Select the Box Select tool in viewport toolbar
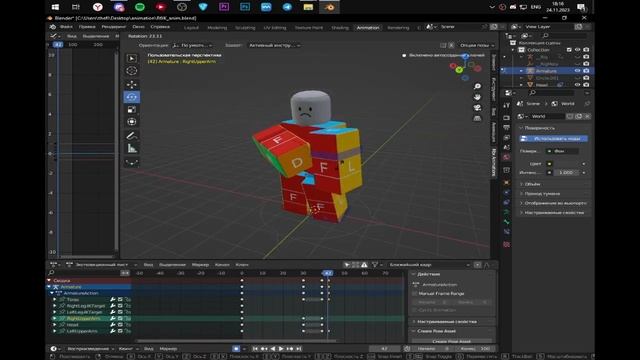 coord(131,58)
